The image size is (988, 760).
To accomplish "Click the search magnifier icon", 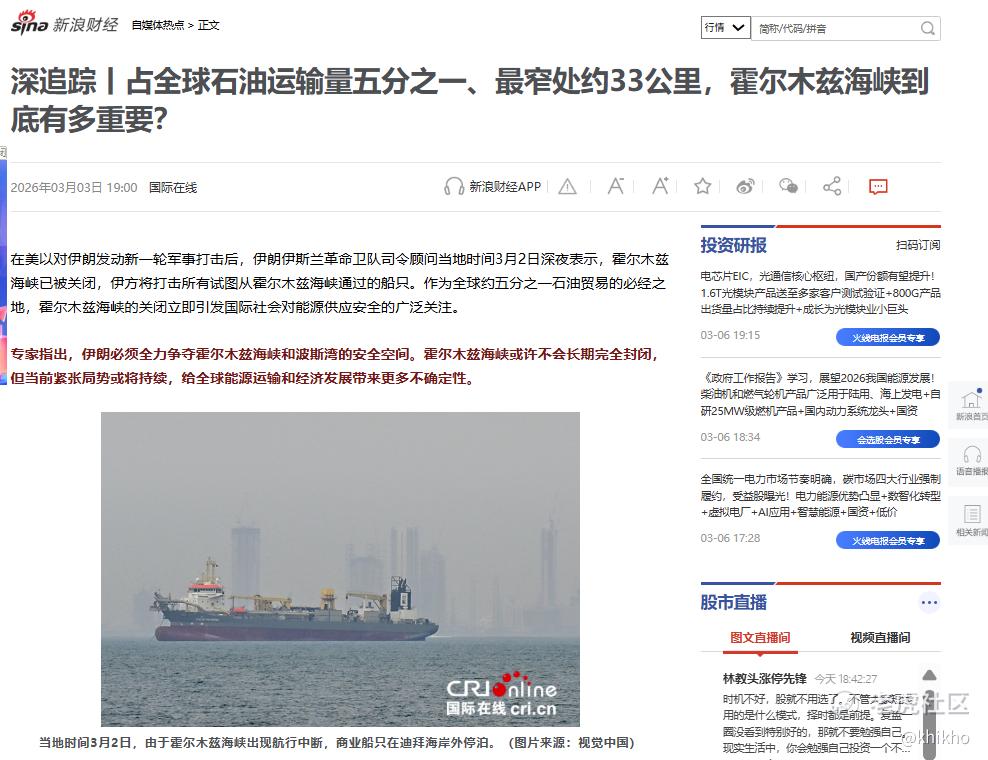I will (928, 28).
